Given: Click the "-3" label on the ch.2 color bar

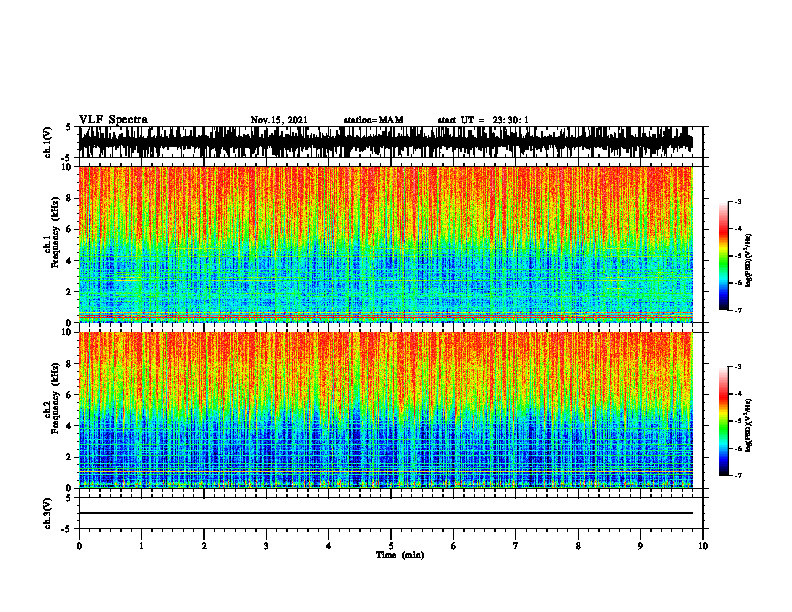Looking at the screenshot, I should tap(738, 367).
